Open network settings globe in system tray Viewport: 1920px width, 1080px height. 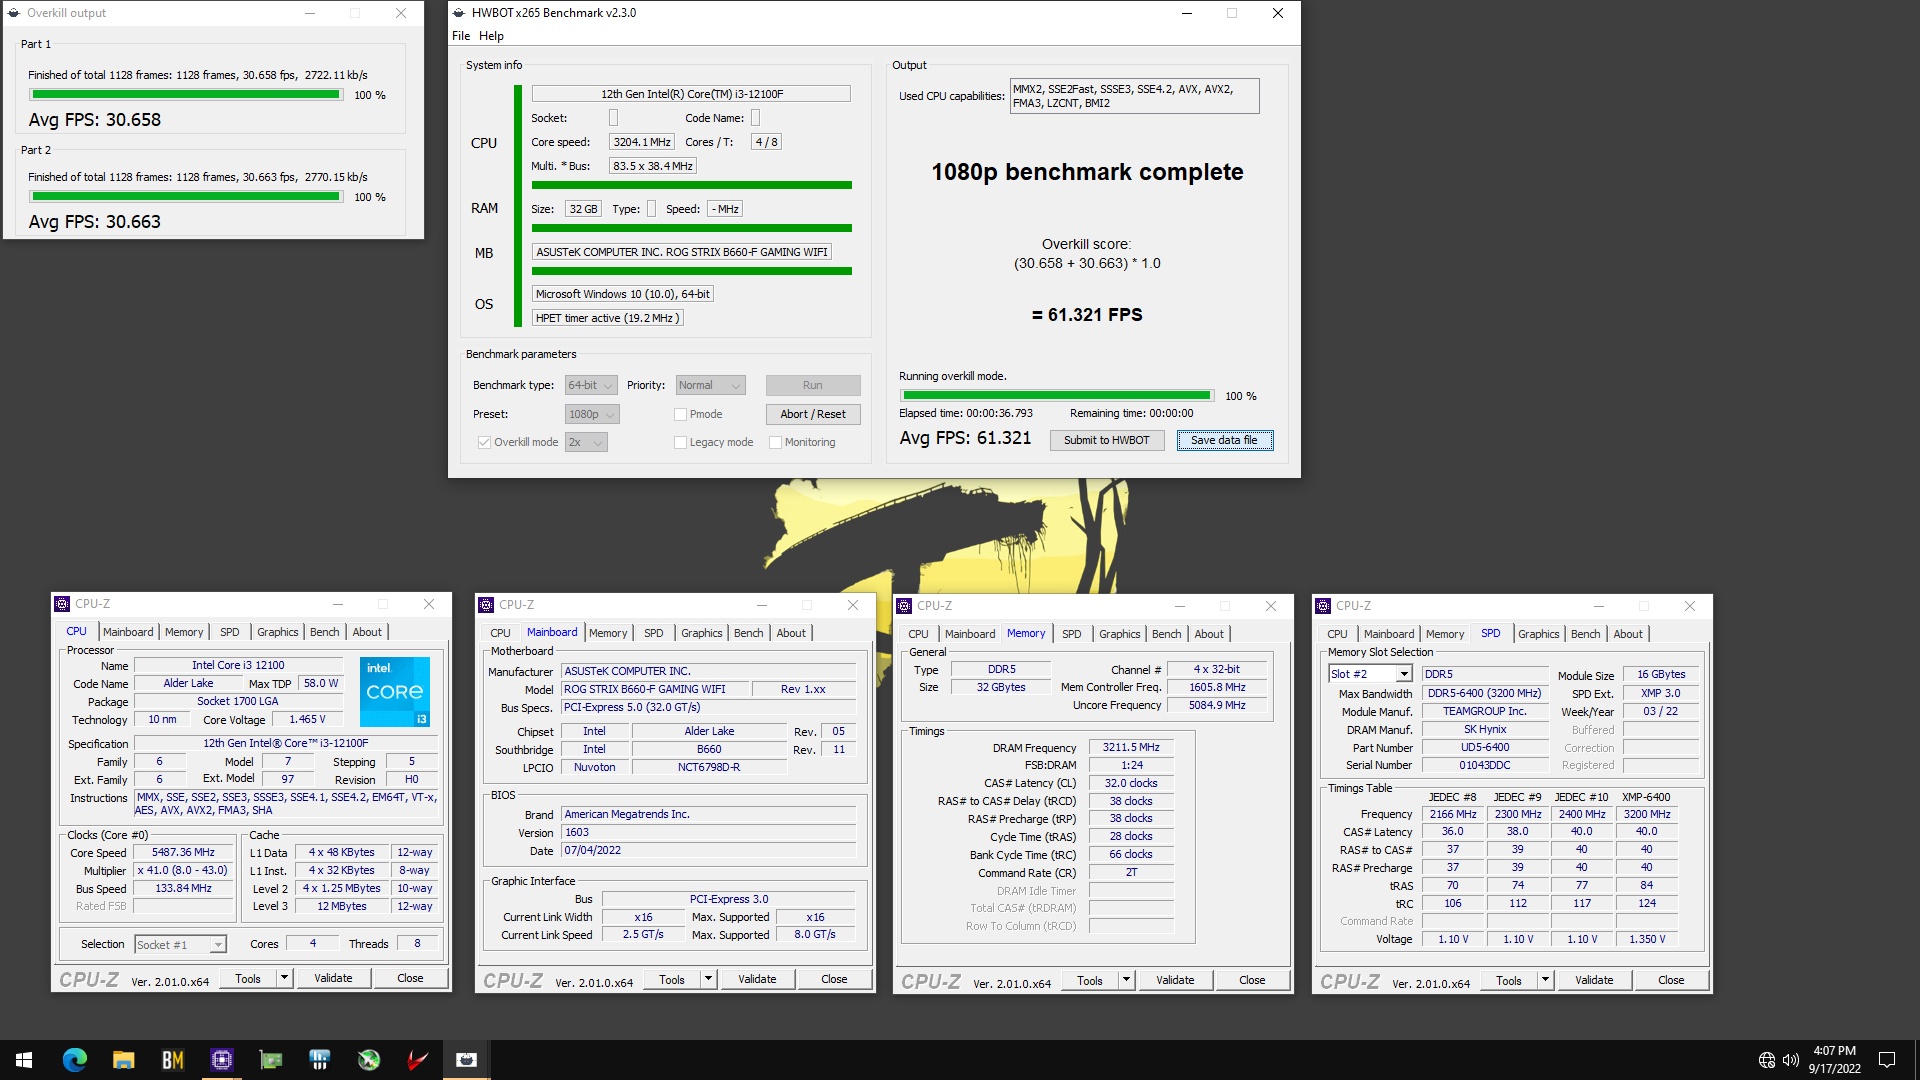pos(1767,1060)
